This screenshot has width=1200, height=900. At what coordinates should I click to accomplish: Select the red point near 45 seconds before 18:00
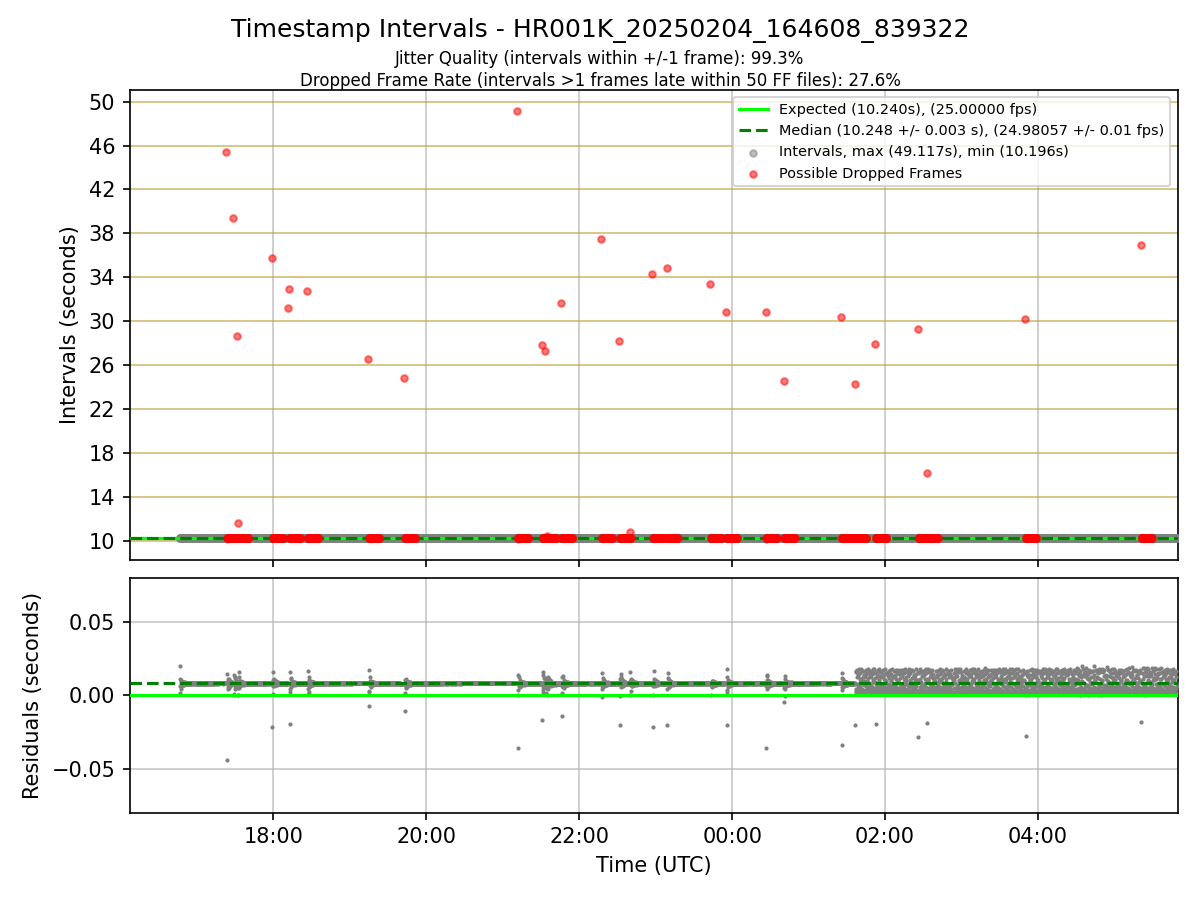[226, 152]
